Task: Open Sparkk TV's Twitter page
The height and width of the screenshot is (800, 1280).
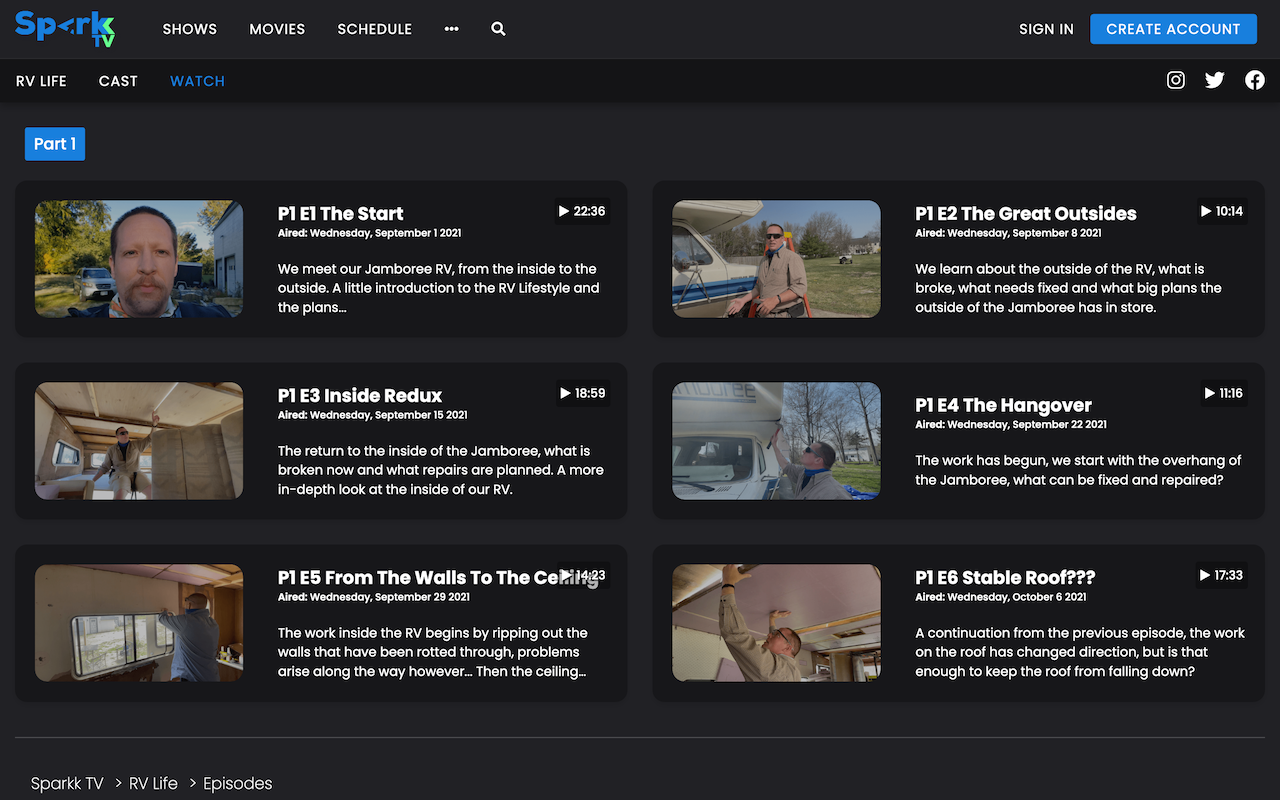Action: (1214, 80)
